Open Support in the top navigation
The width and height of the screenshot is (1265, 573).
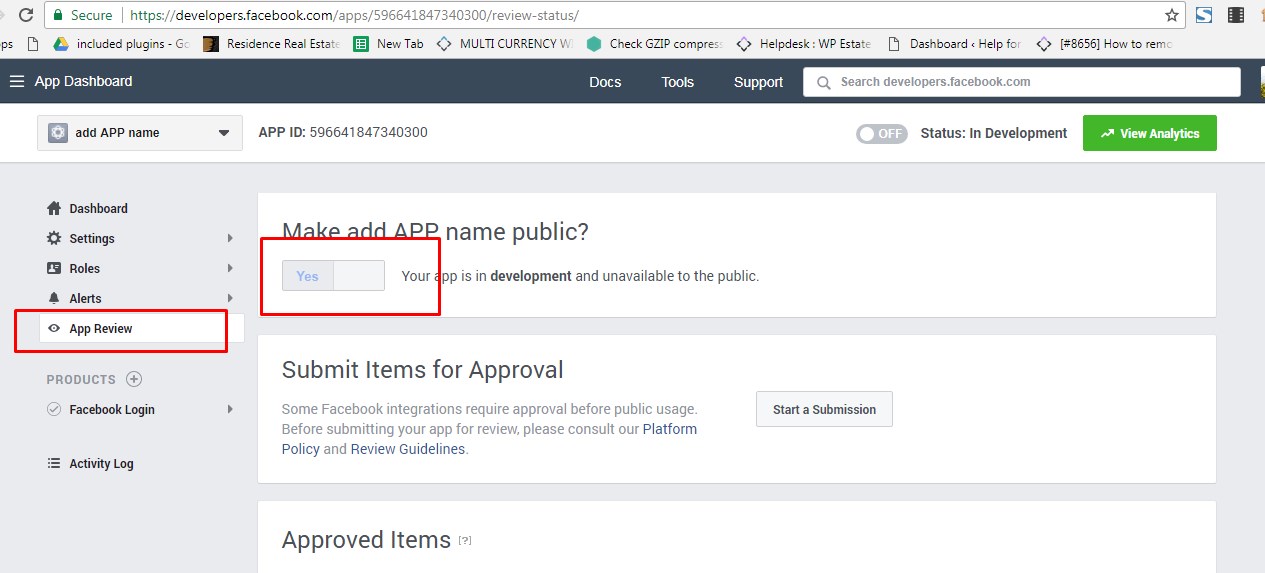pyautogui.click(x=758, y=82)
